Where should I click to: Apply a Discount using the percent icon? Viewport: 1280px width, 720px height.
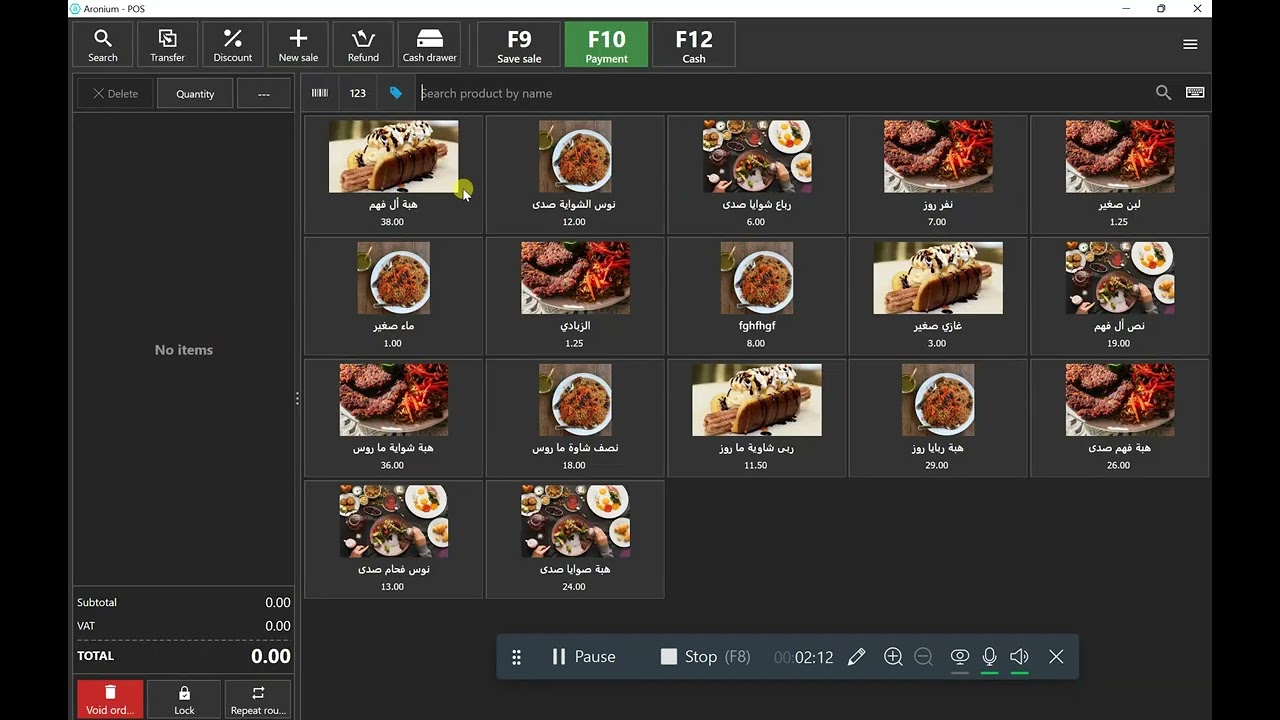click(x=233, y=45)
